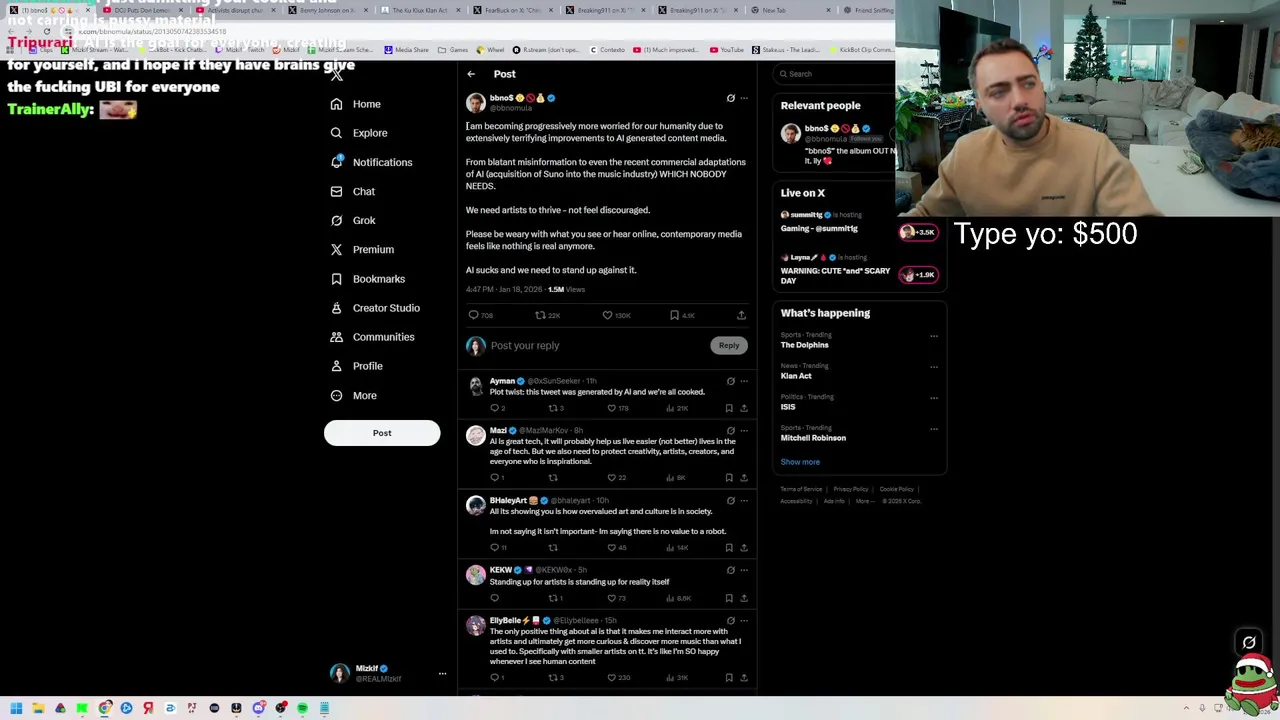Open the Mitchell Robinson trending topic
The height and width of the screenshot is (720, 1280).
point(813,438)
